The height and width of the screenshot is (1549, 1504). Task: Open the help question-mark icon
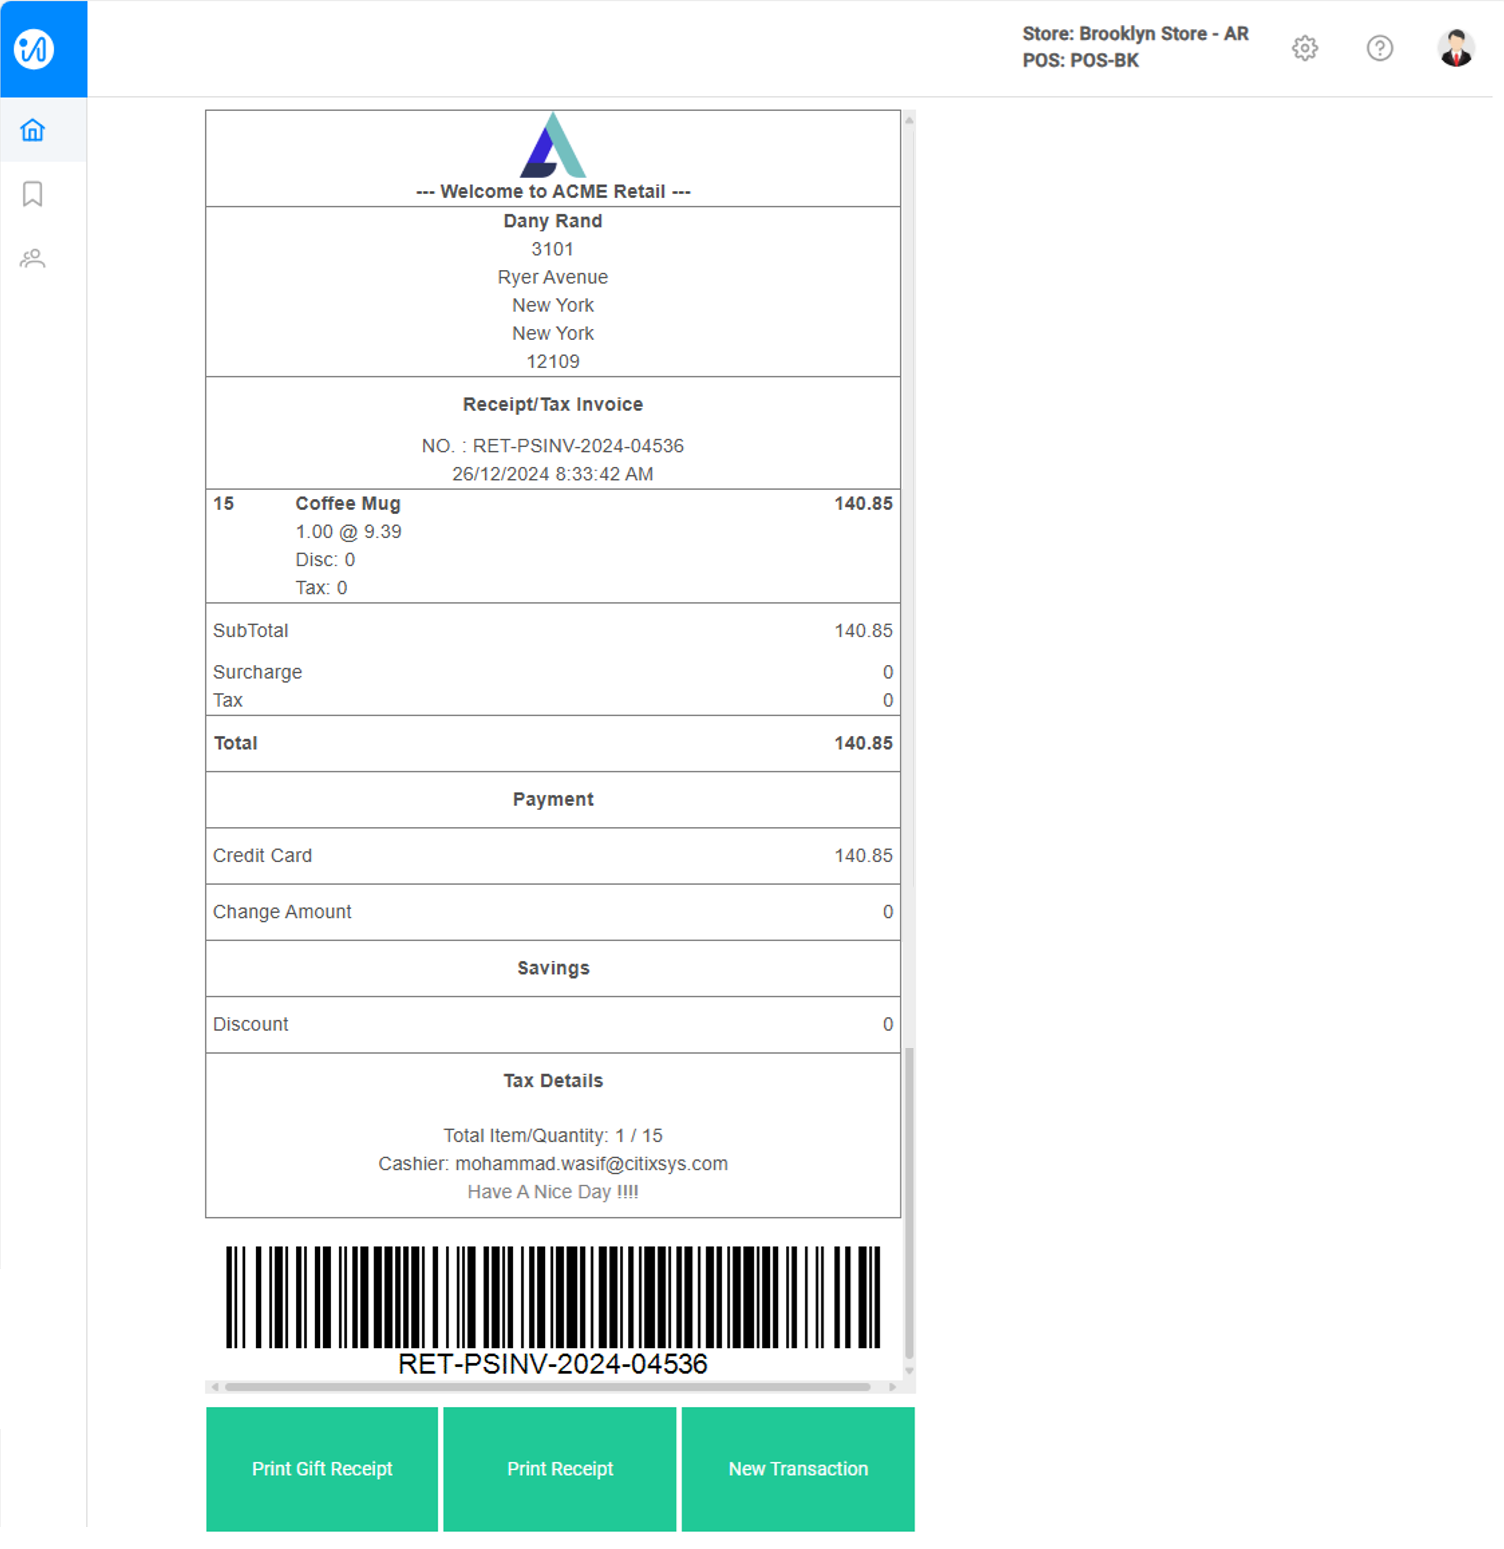pos(1380,48)
